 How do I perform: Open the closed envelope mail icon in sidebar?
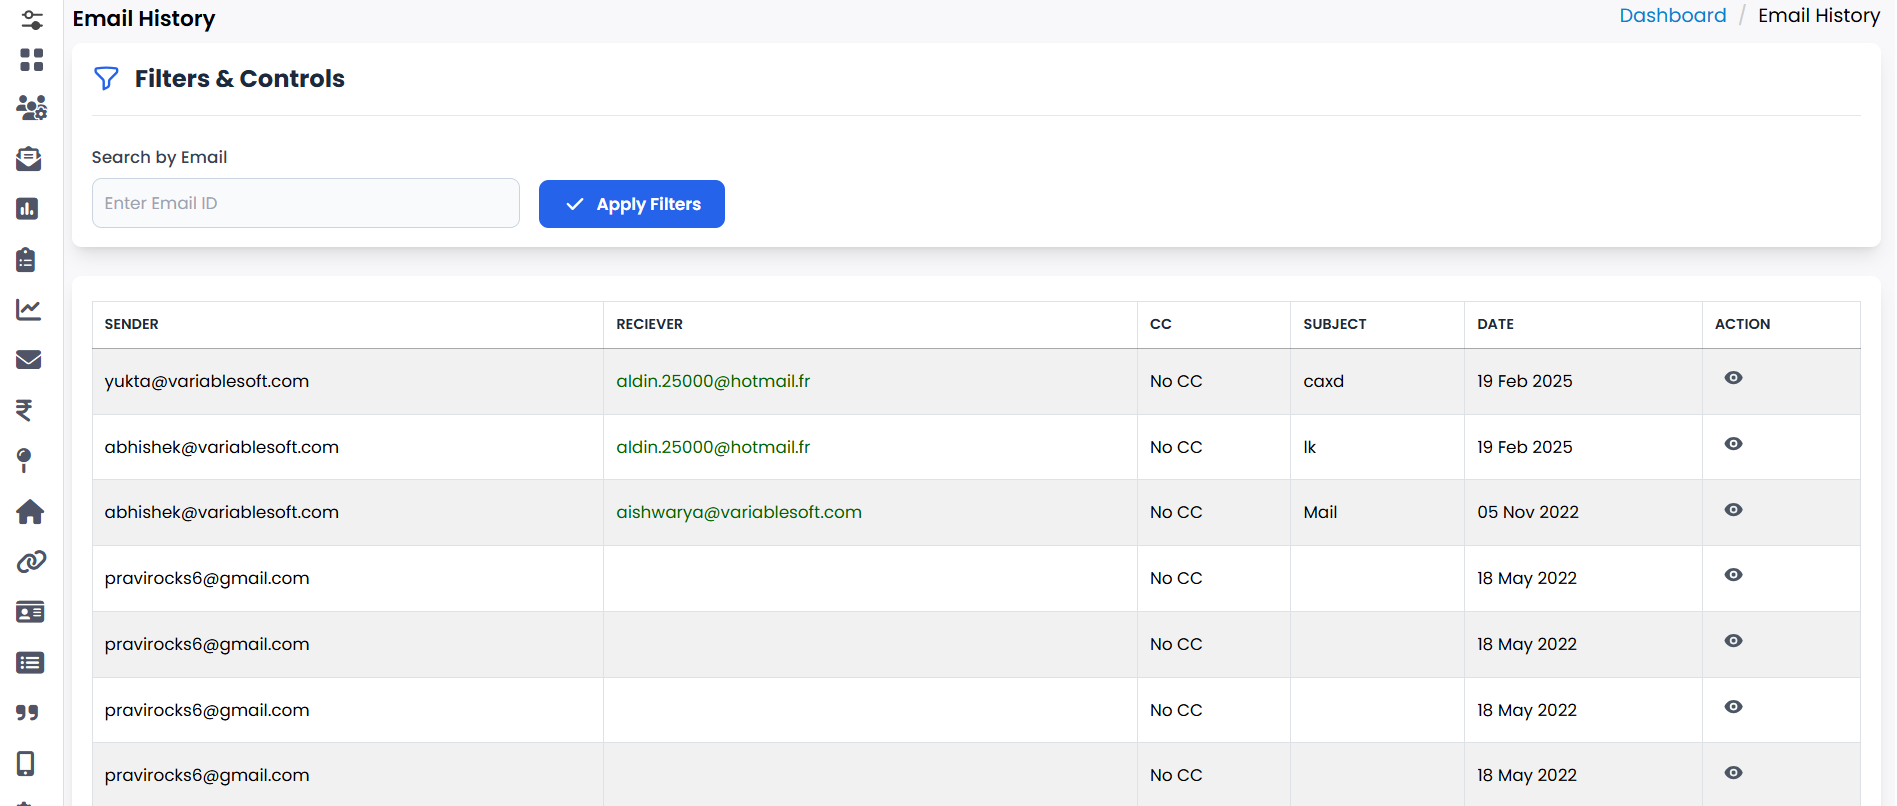29,360
